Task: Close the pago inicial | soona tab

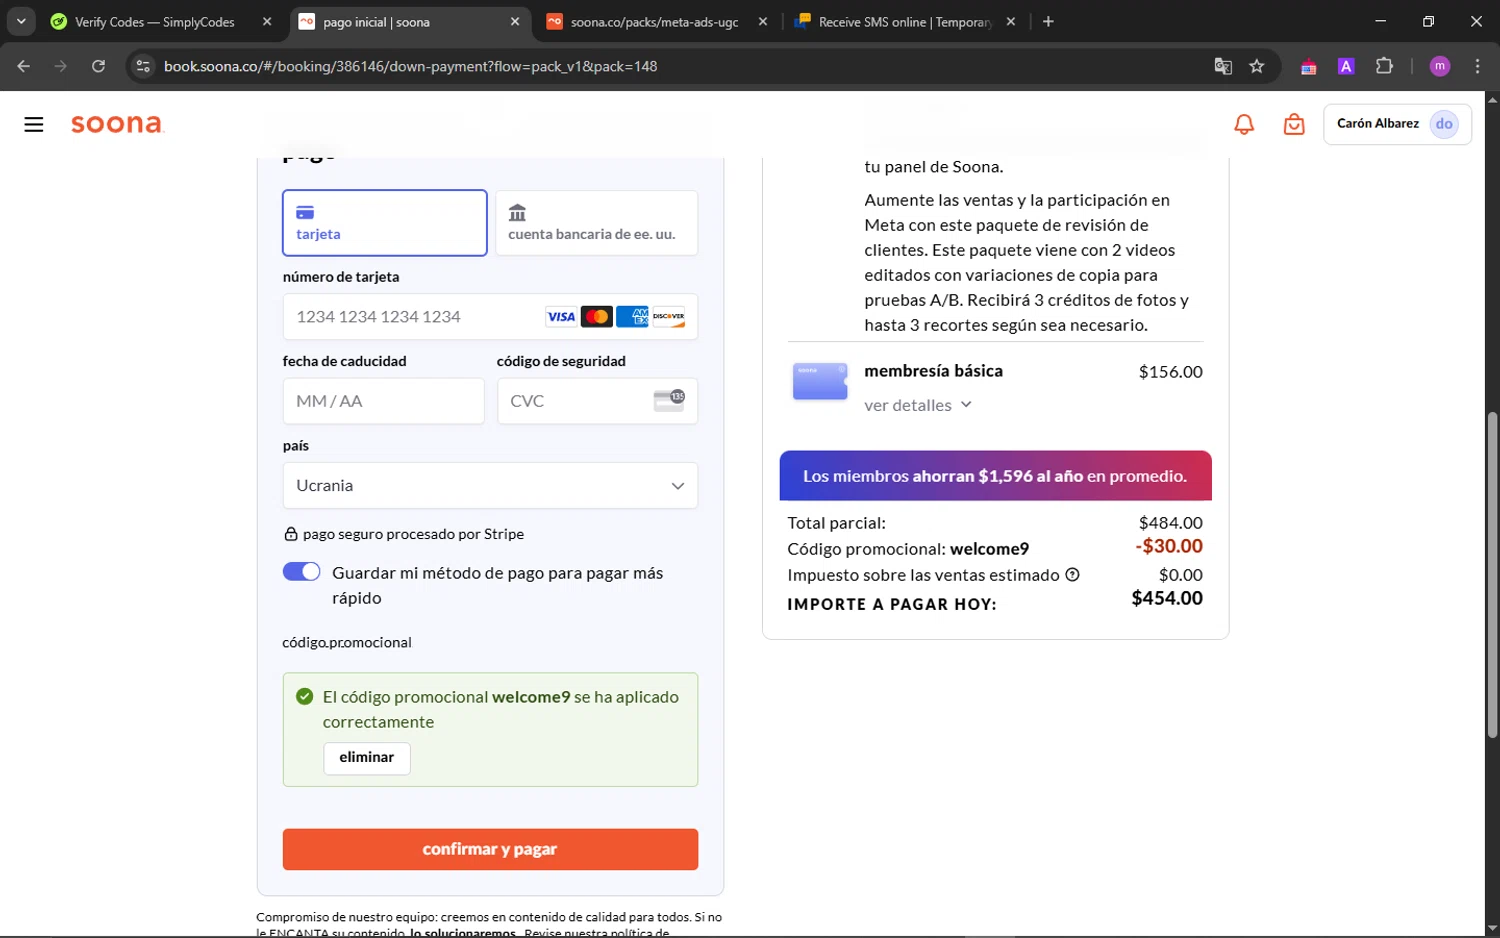Action: tap(515, 22)
